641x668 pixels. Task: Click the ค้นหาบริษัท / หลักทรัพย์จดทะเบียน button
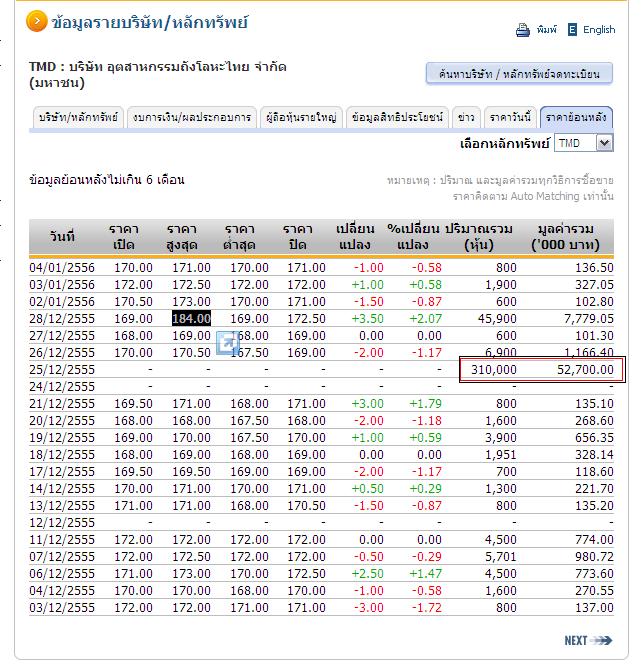[x=519, y=74]
